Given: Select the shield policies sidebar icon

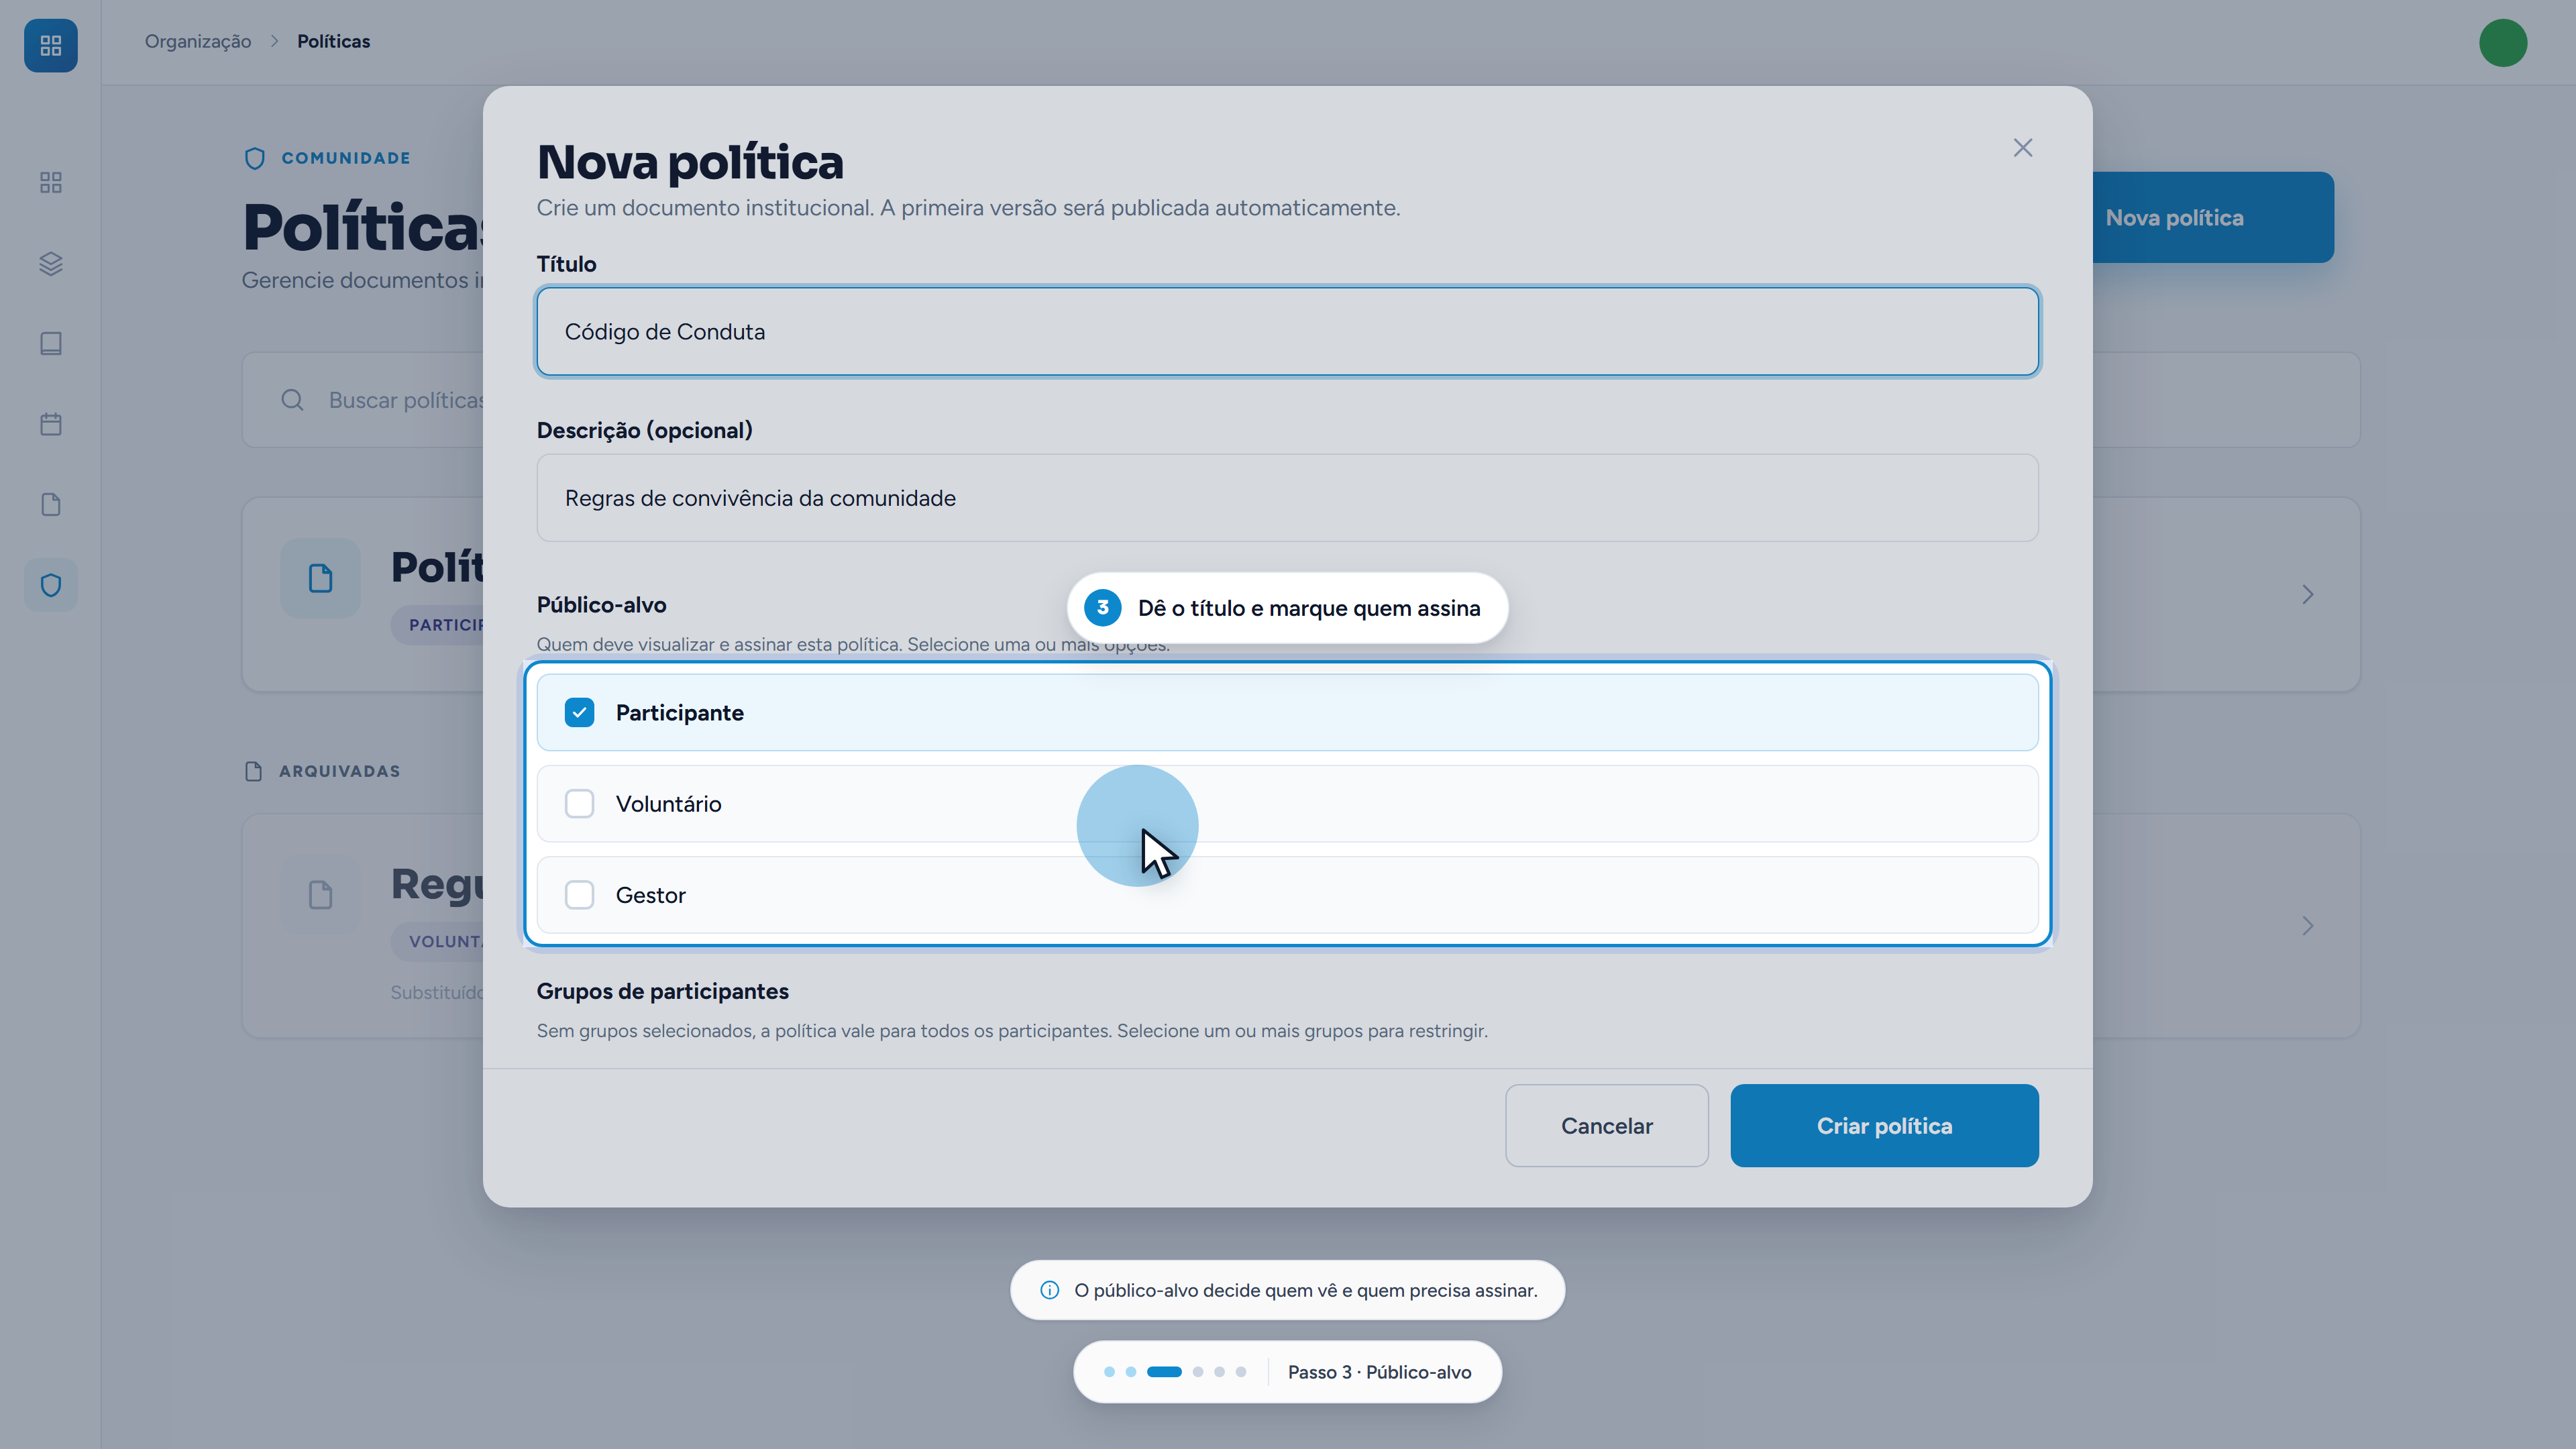Looking at the screenshot, I should pos(50,585).
